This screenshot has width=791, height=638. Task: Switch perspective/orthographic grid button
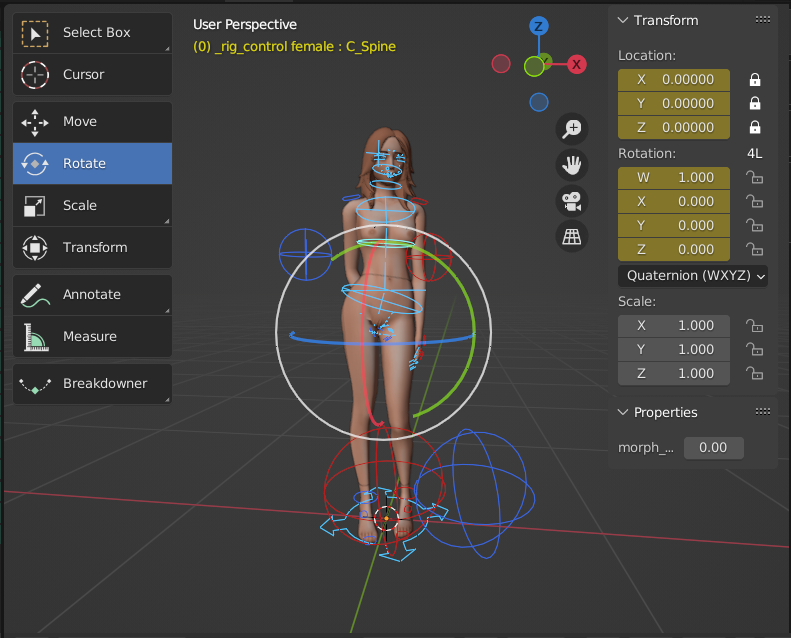coord(572,236)
